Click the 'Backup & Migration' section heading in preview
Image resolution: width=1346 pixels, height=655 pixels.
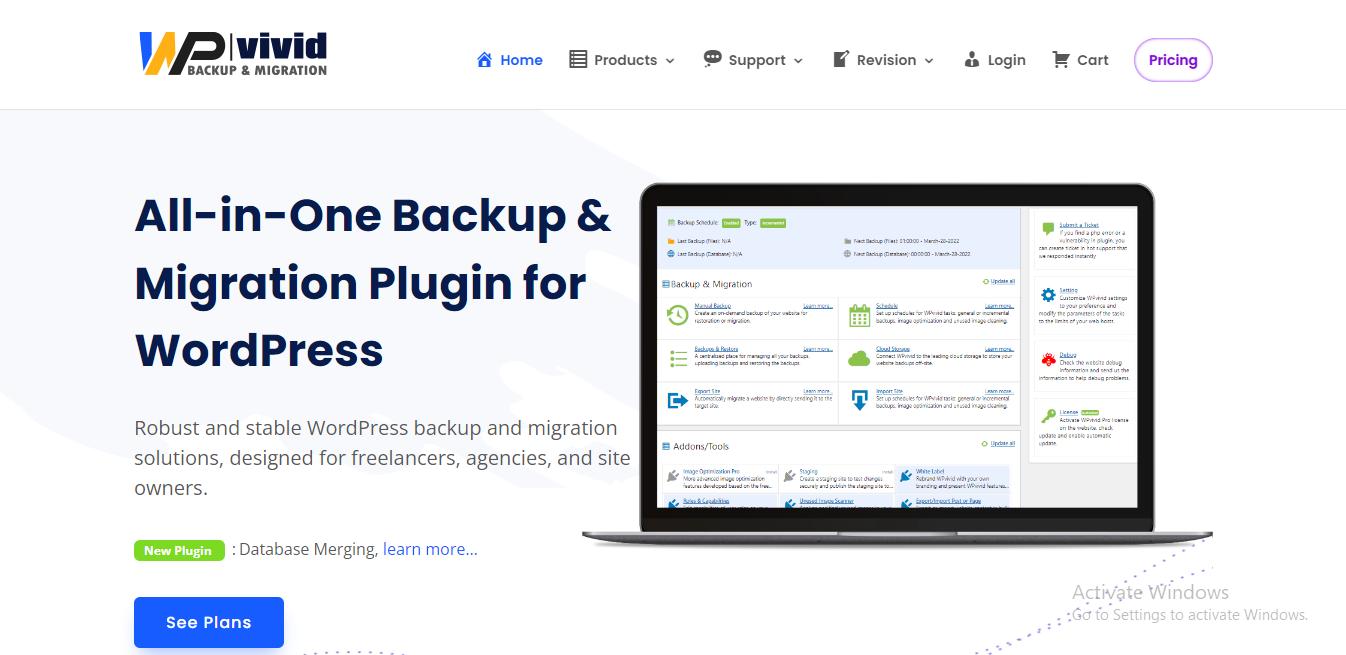(711, 284)
